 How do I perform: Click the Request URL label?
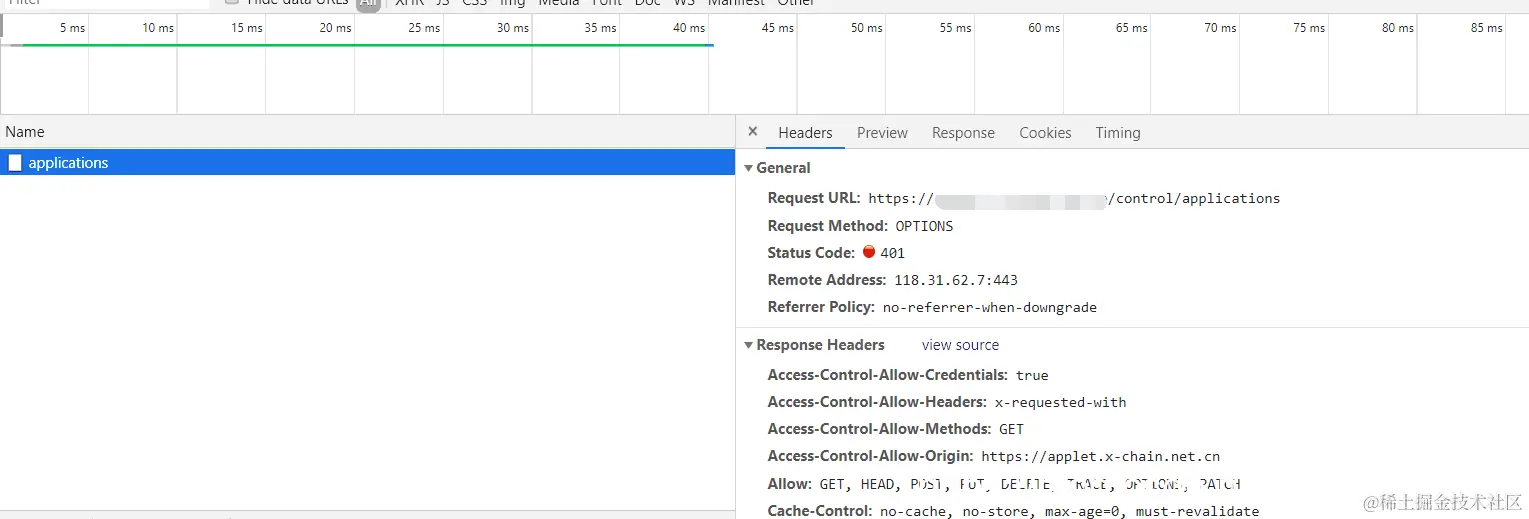point(814,198)
